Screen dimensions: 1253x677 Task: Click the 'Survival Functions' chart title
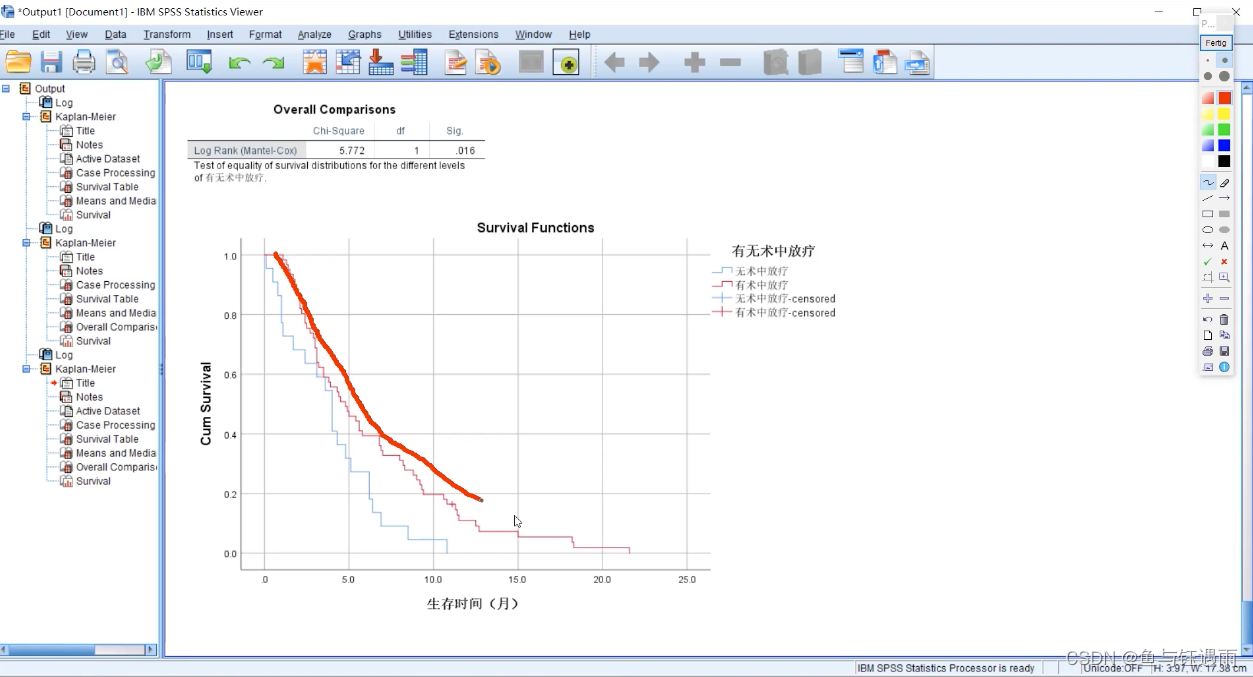(535, 228)
